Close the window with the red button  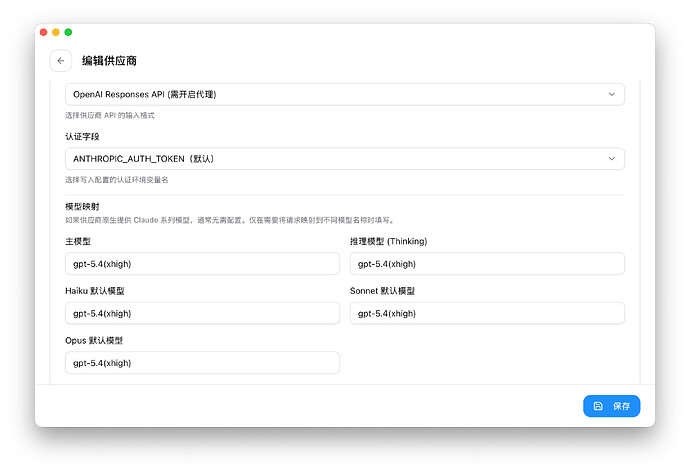(44, 32)
